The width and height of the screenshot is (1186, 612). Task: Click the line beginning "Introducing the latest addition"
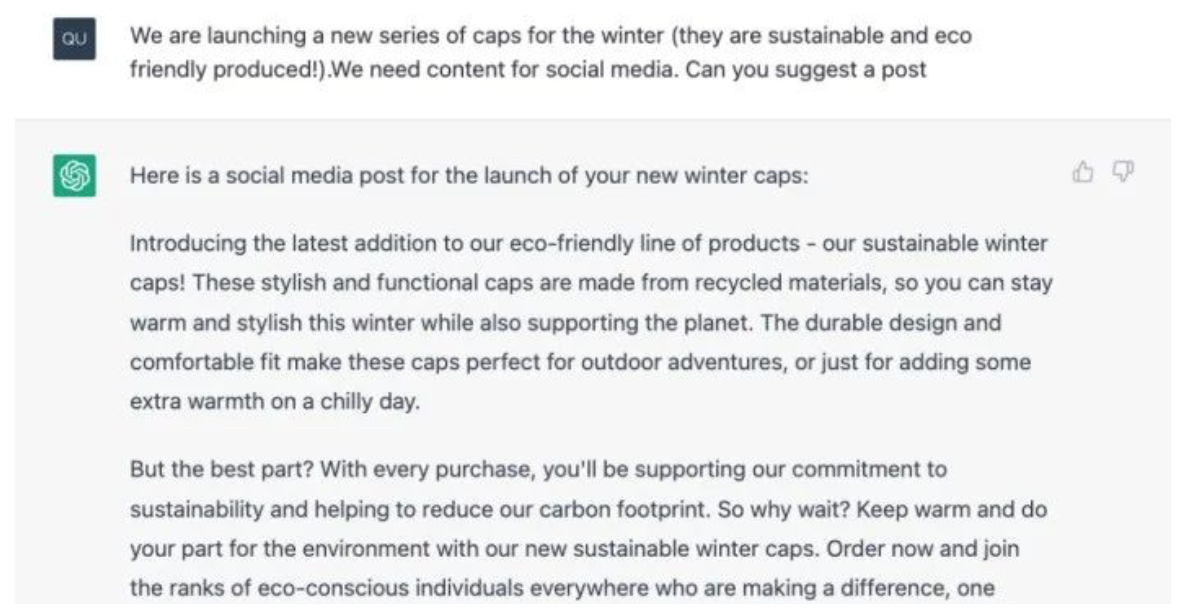coord(588,243)
